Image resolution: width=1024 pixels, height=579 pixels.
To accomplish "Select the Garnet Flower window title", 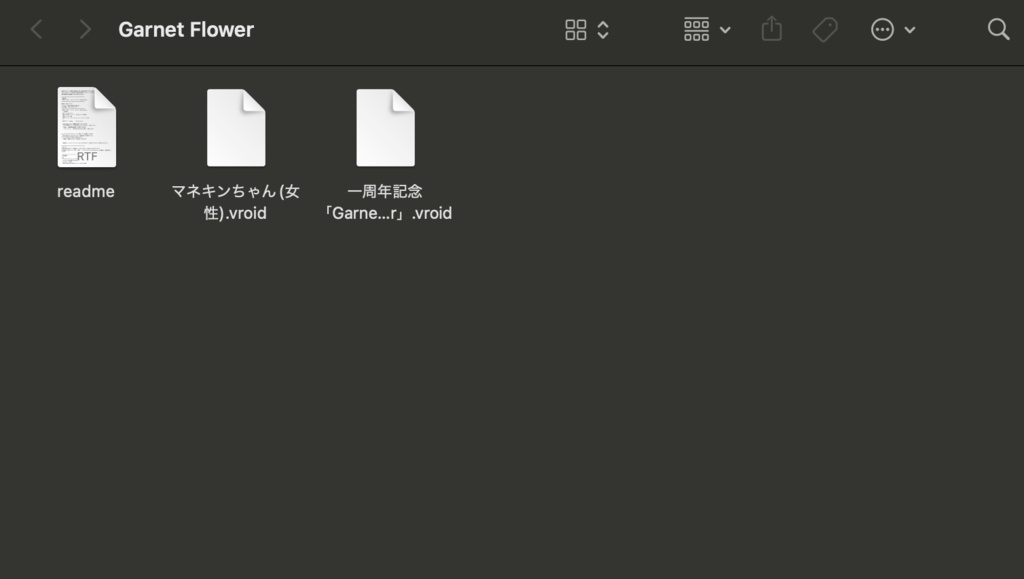I will coord(186,29).
